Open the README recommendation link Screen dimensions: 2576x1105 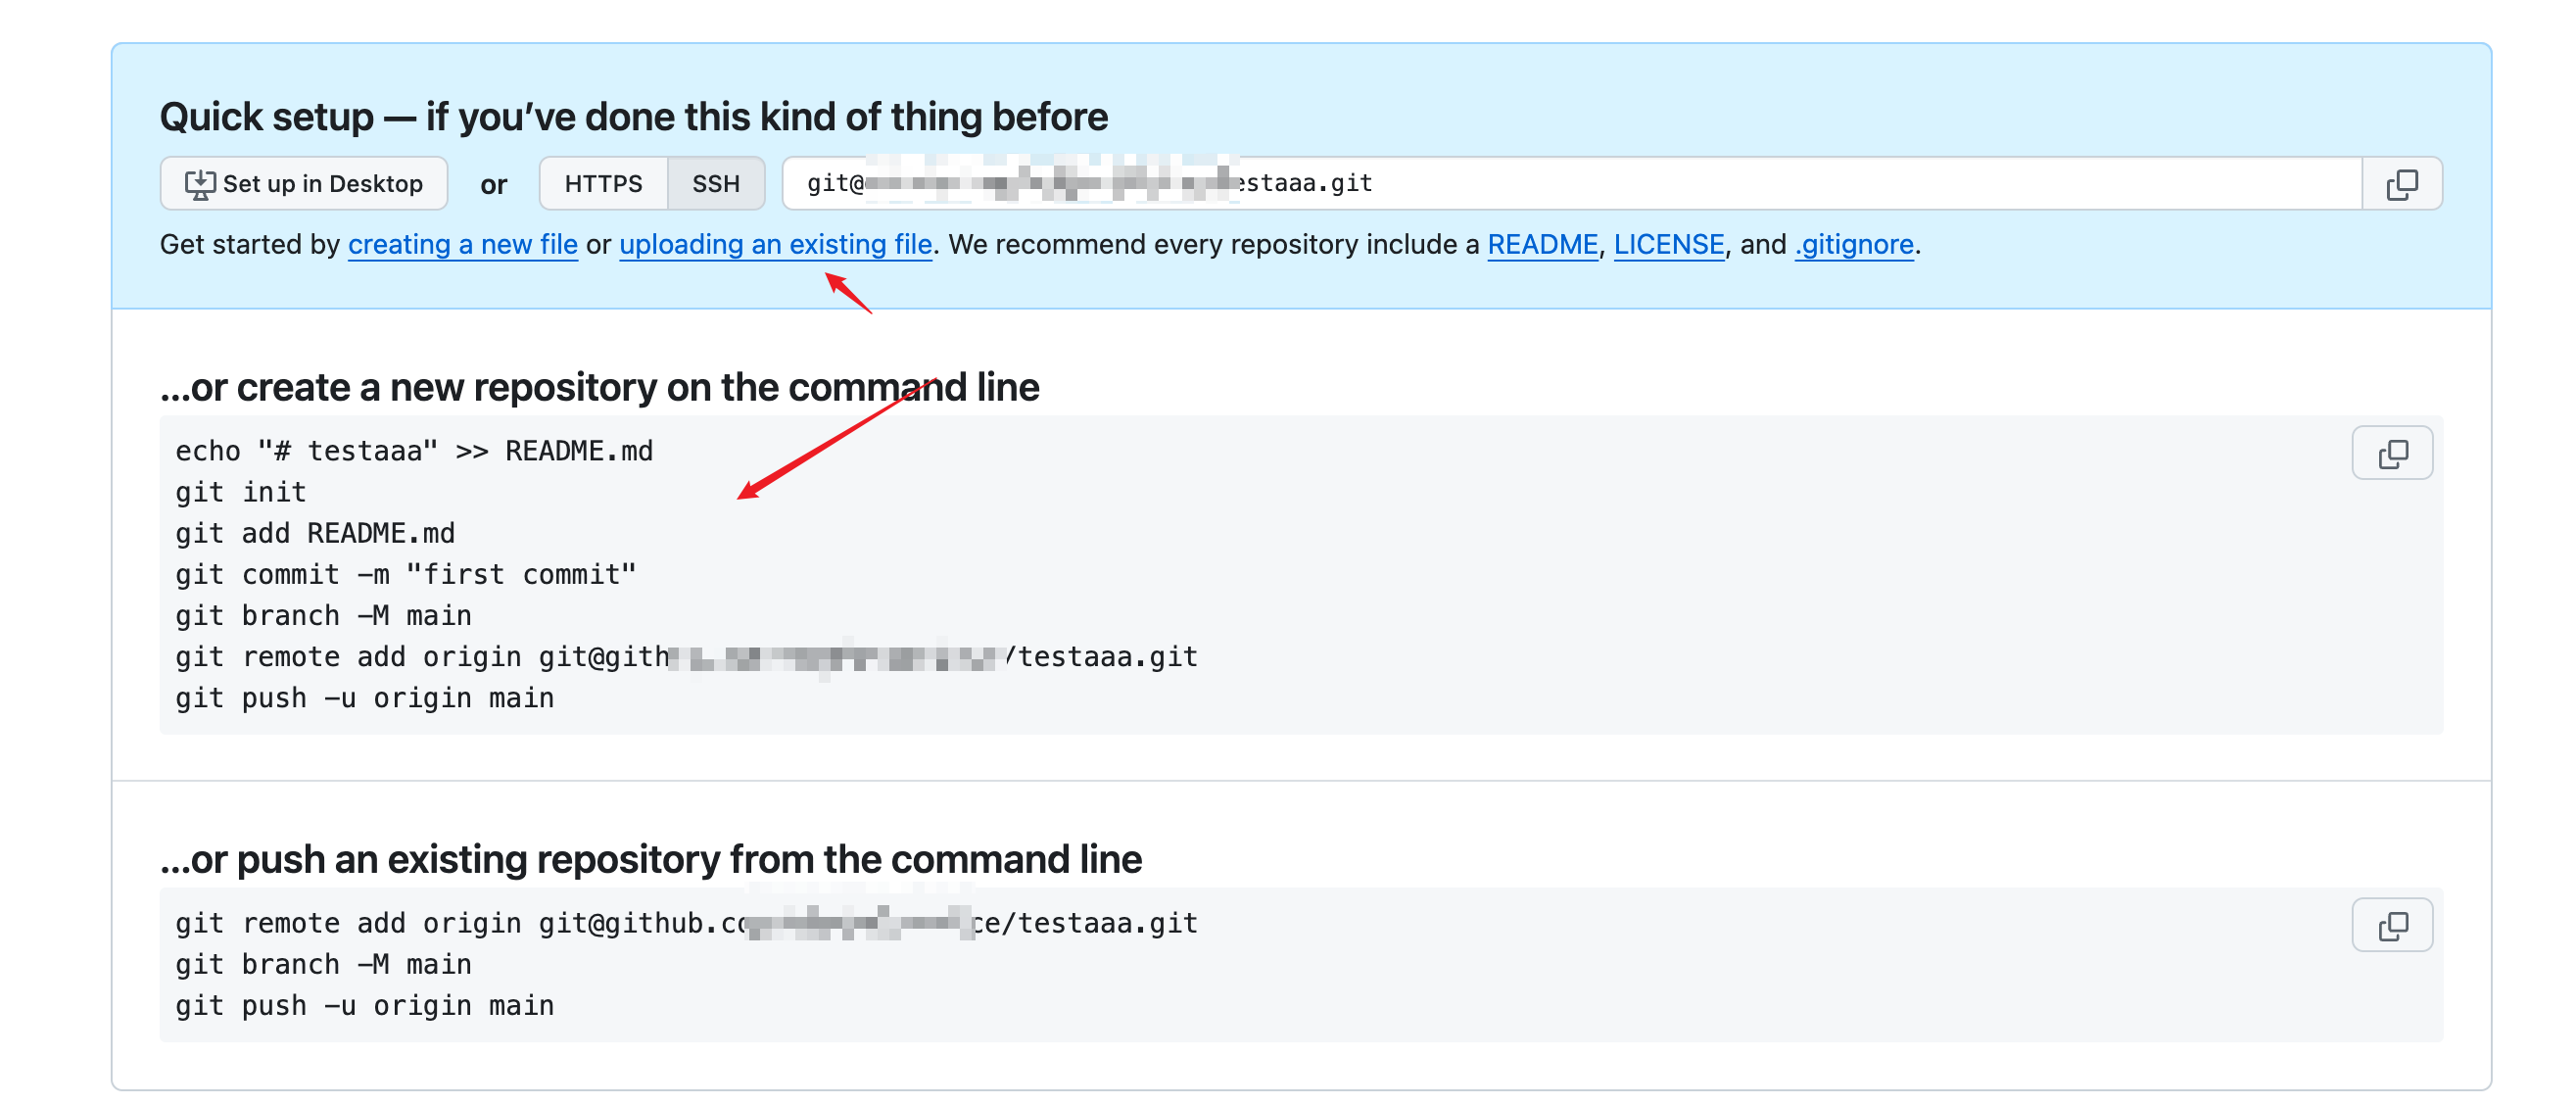[1542, 245]
